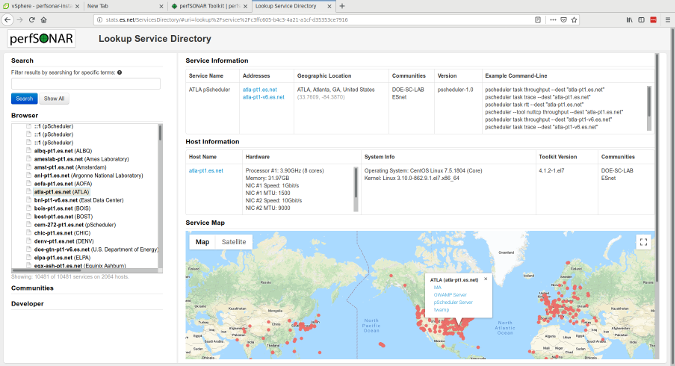The image size is (675, 366).
Task: Open the atla-pt1-v6.es.net address link
Action: coord(263,97)
